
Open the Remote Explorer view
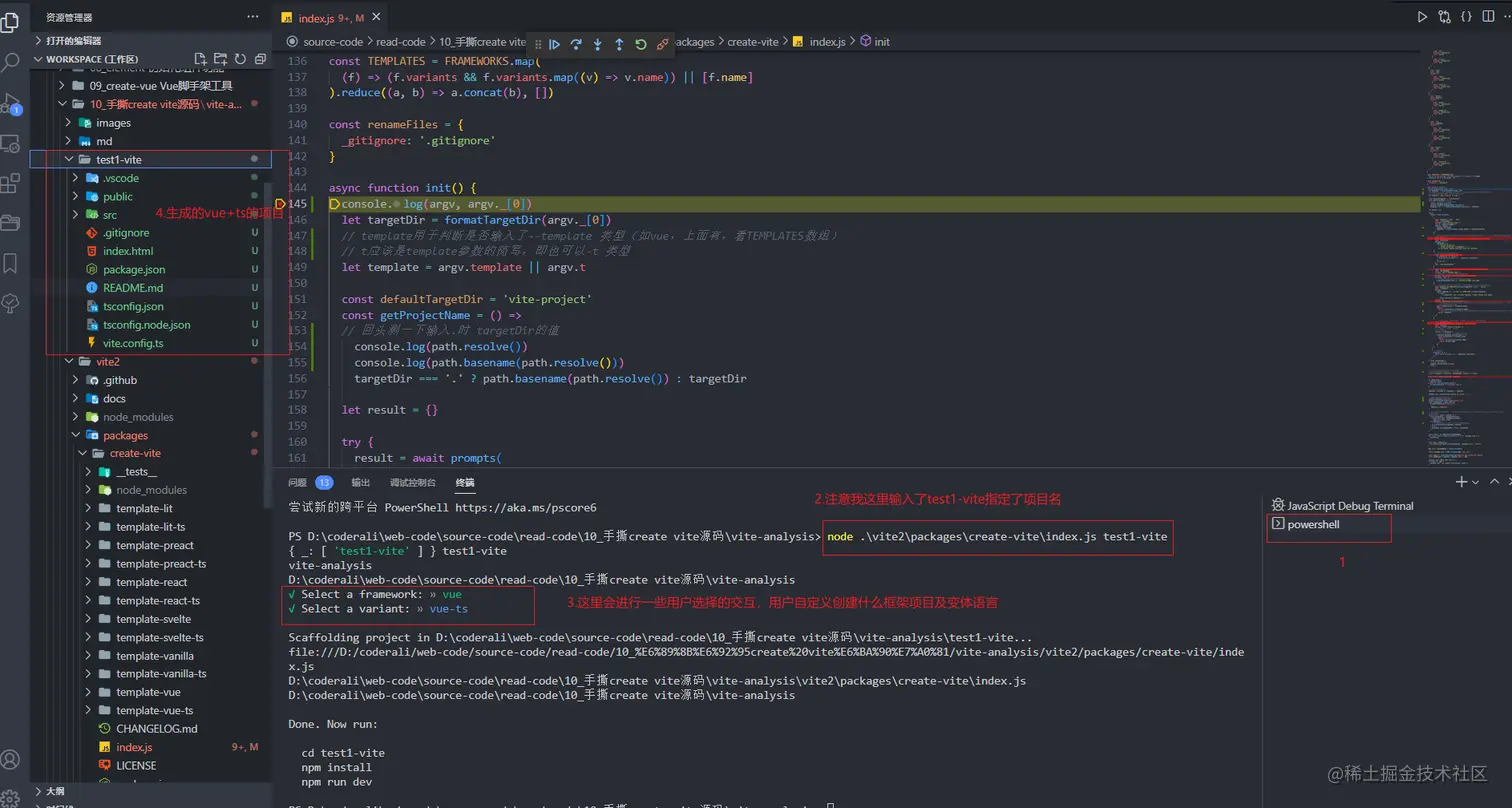click(11, 144)
